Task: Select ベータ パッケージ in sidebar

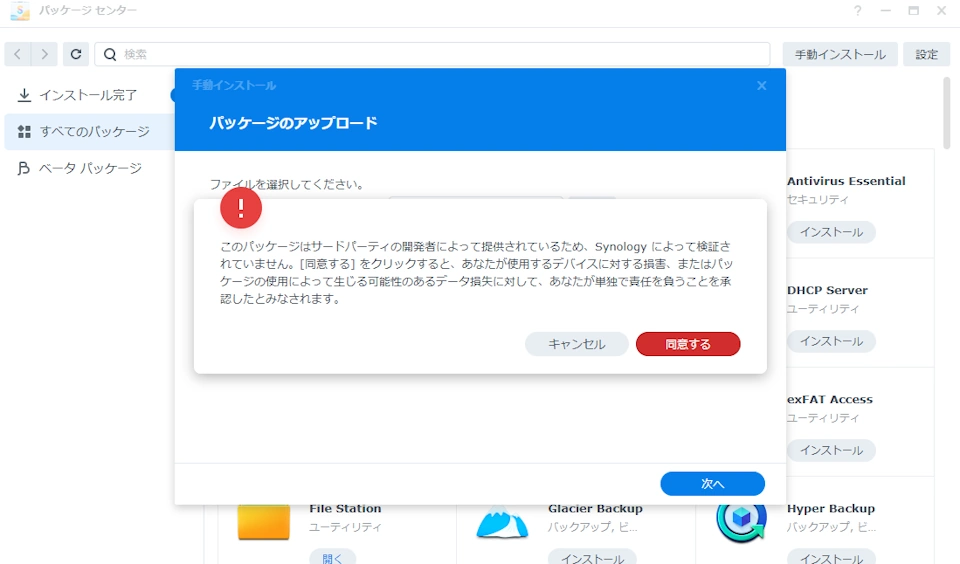Action: pos(89,168)
